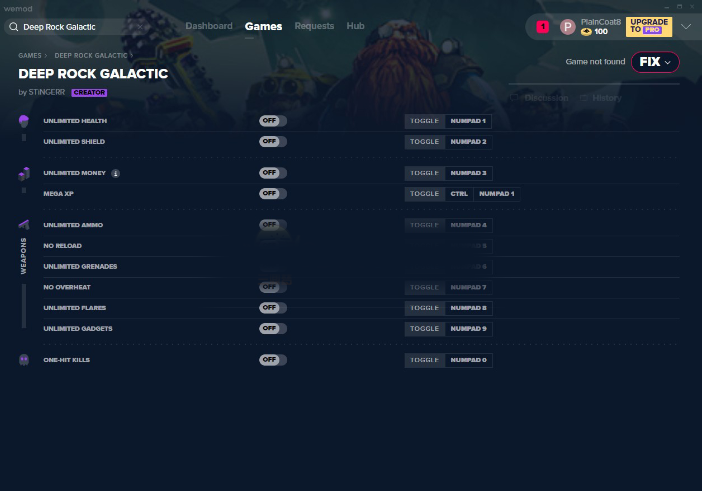Screen dimensions: 702x492
Task: Click the money category cubes icon
Action: [24, 173]
